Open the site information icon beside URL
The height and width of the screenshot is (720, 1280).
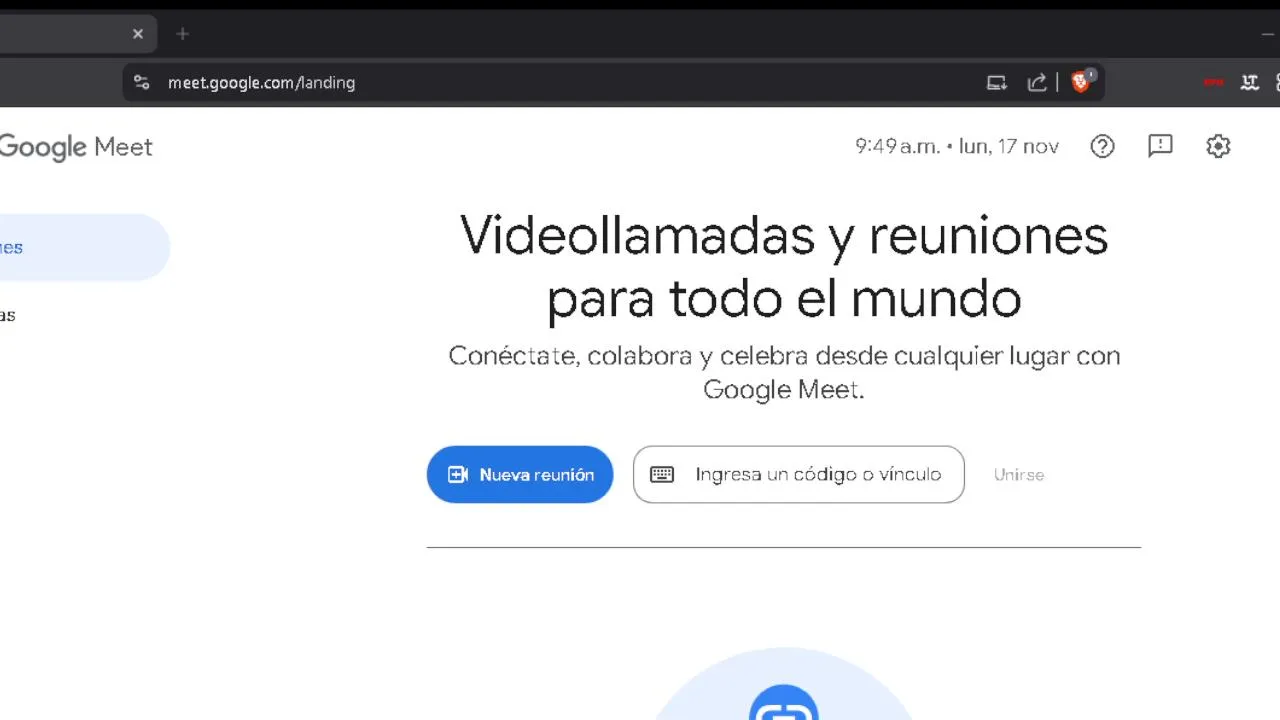pos(141,83)
